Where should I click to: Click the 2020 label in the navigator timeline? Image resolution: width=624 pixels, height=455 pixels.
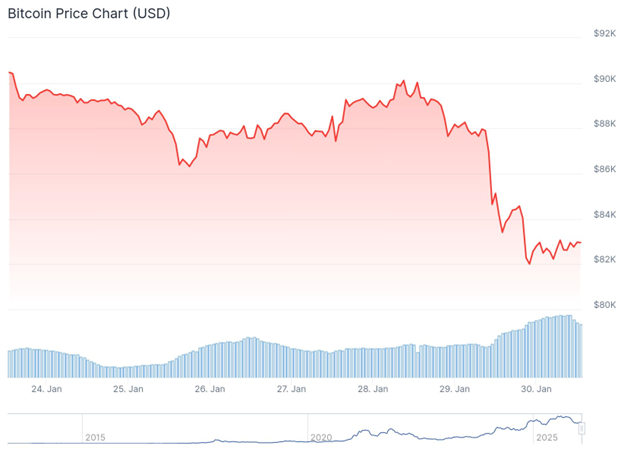coord(321,438)
